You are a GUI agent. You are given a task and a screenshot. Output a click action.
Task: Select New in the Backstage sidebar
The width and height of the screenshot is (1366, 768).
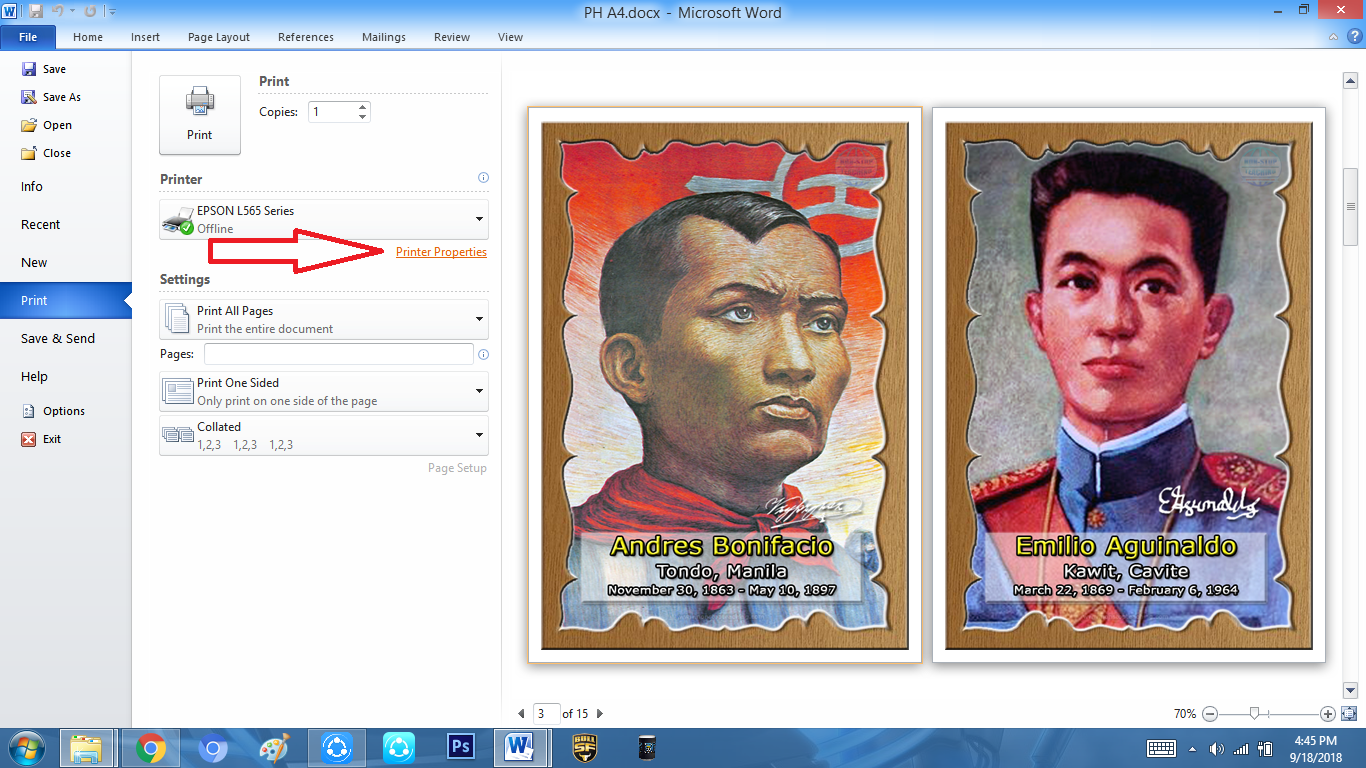point(34,263)
